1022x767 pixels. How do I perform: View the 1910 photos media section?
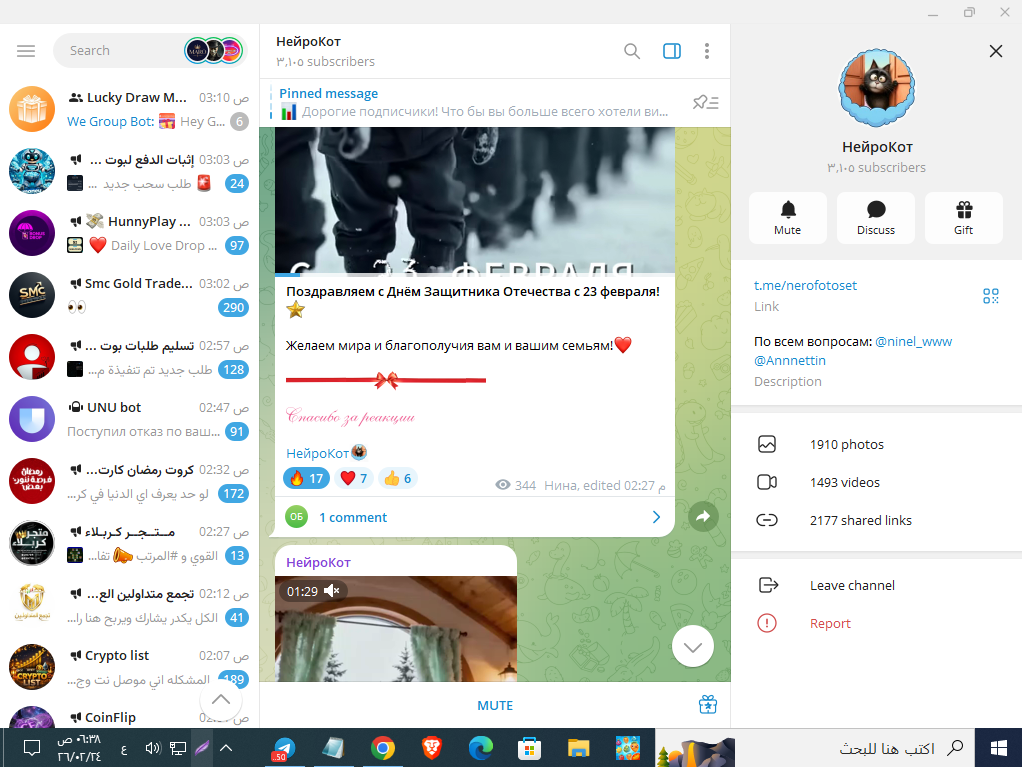tap(876, 444)
